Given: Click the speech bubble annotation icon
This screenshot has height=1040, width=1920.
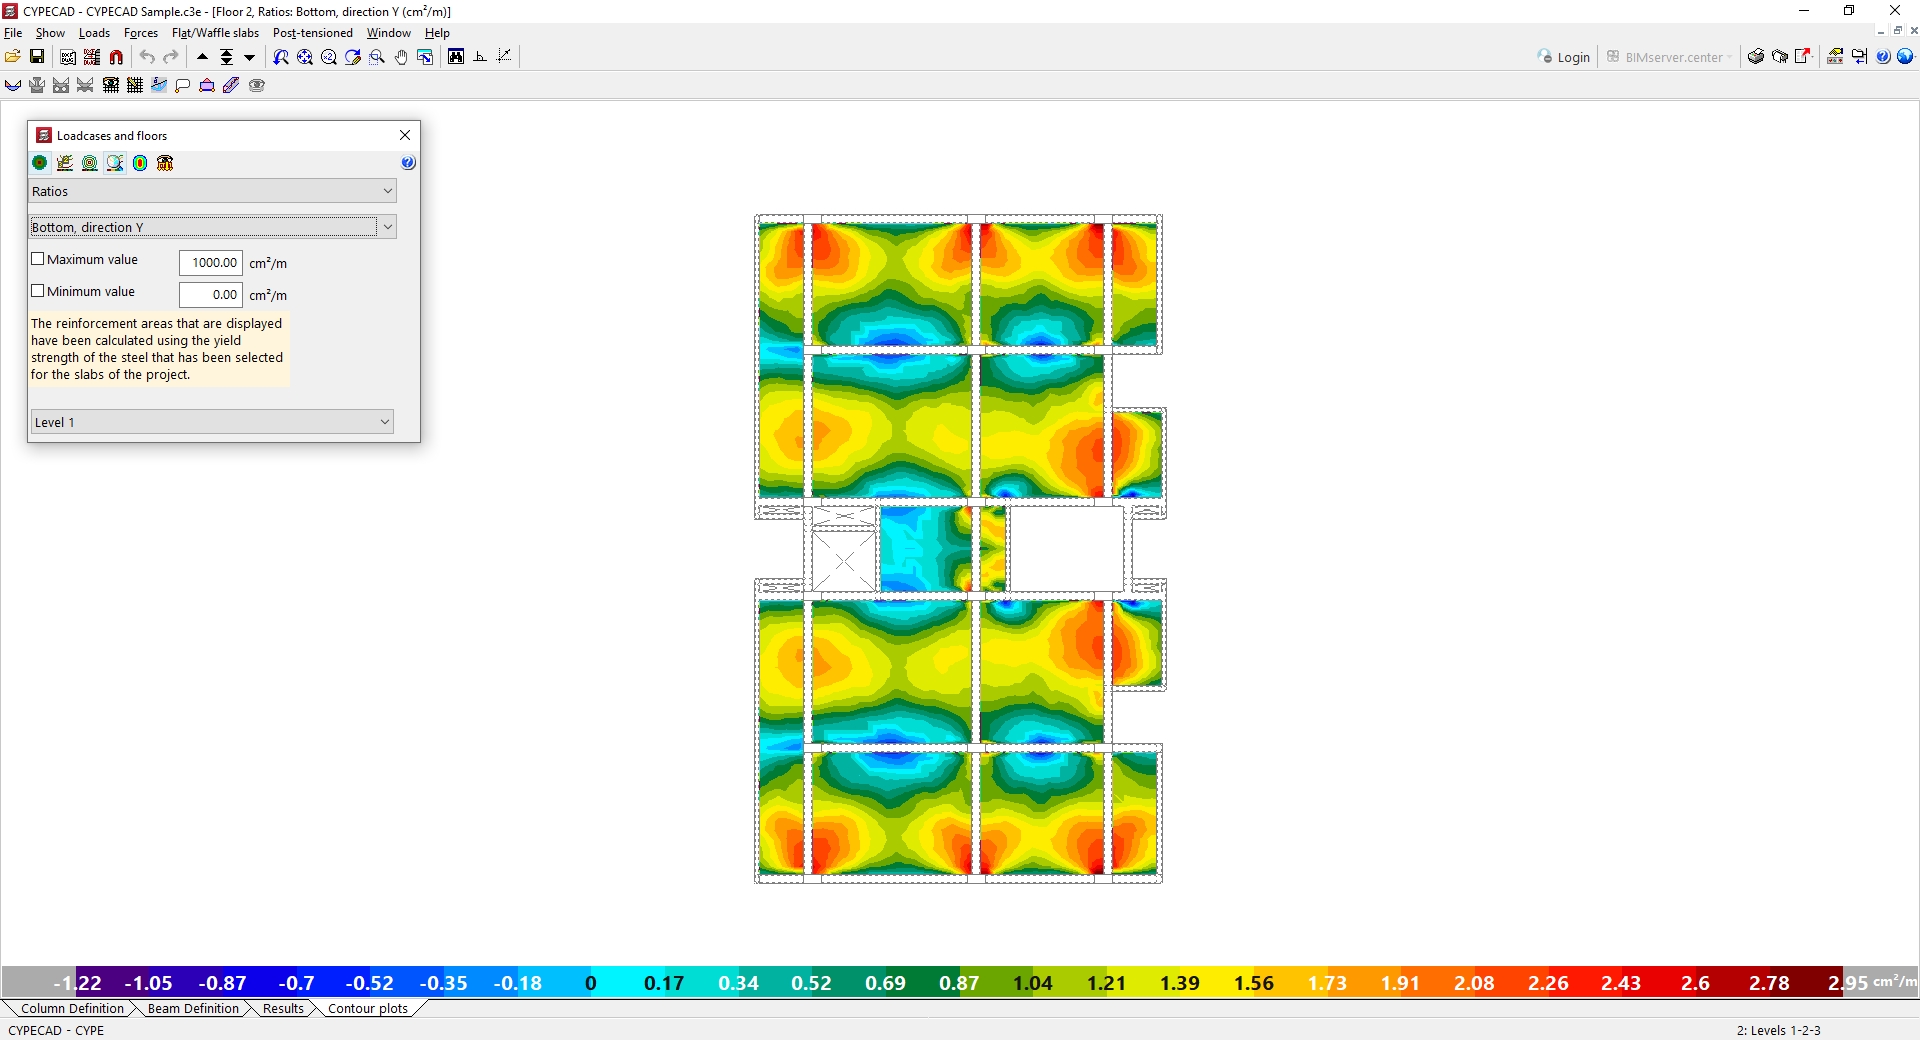Looking at the screenshot, I should pyautogui.click(x=183, y=85).
